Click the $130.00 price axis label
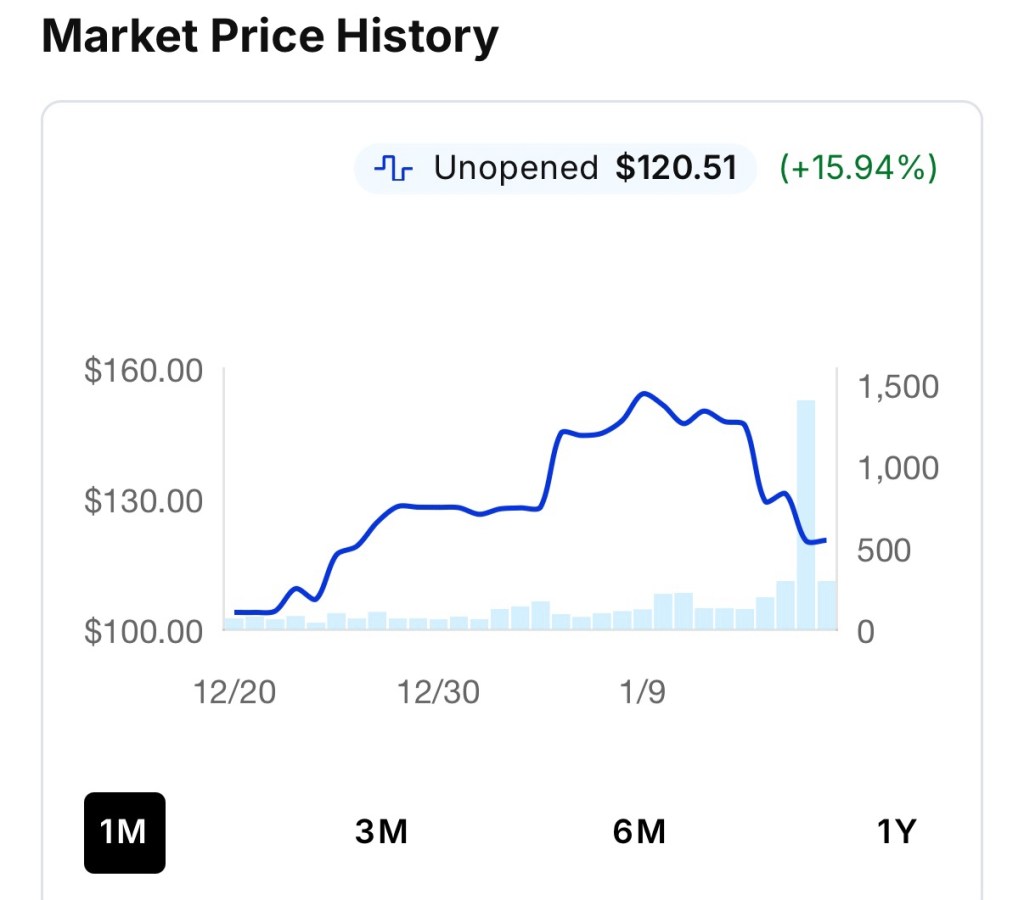The width and height of the screenshot is (1024, 900). [x=144, y=501]
